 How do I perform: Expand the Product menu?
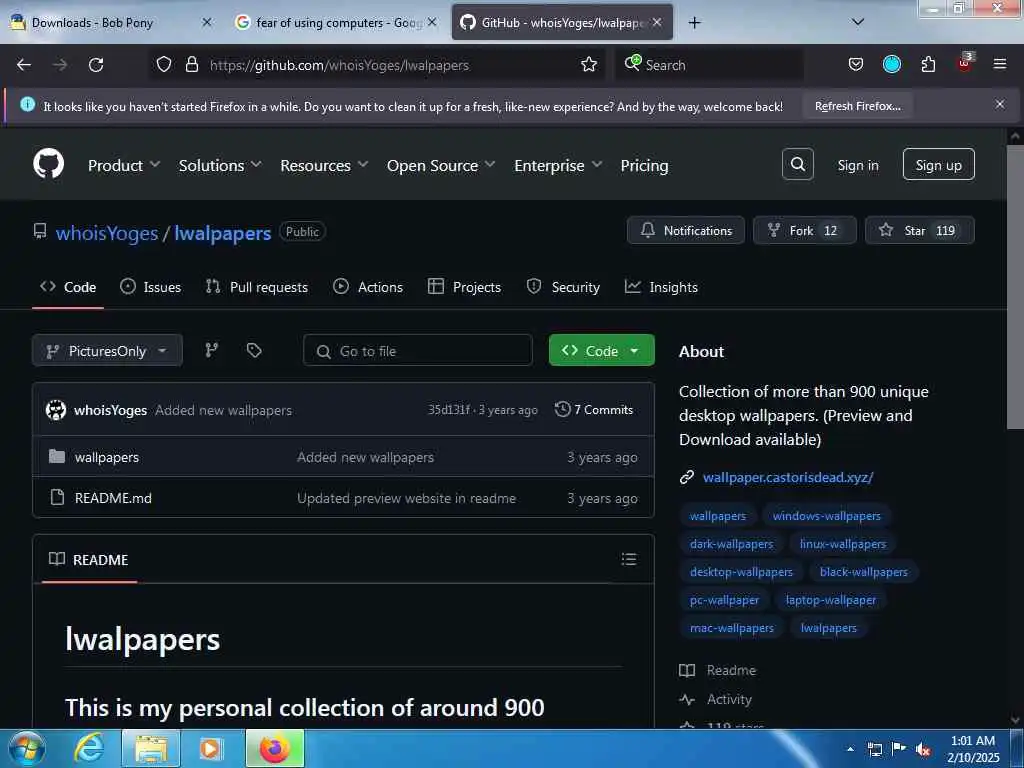(x=124, y=165)
